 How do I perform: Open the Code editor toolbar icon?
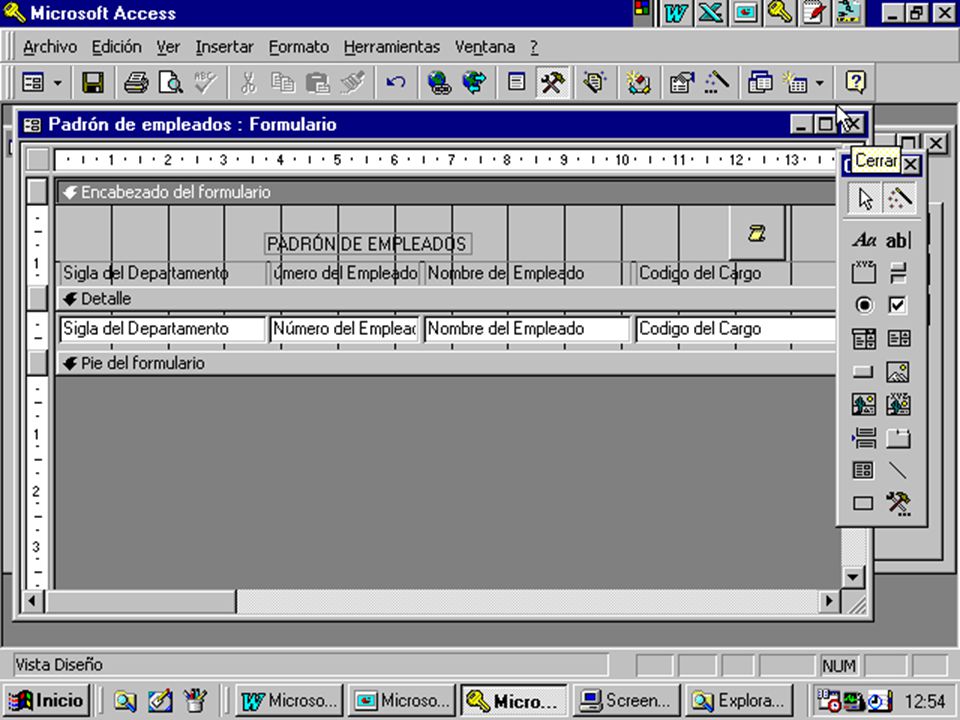click(638, 82)
